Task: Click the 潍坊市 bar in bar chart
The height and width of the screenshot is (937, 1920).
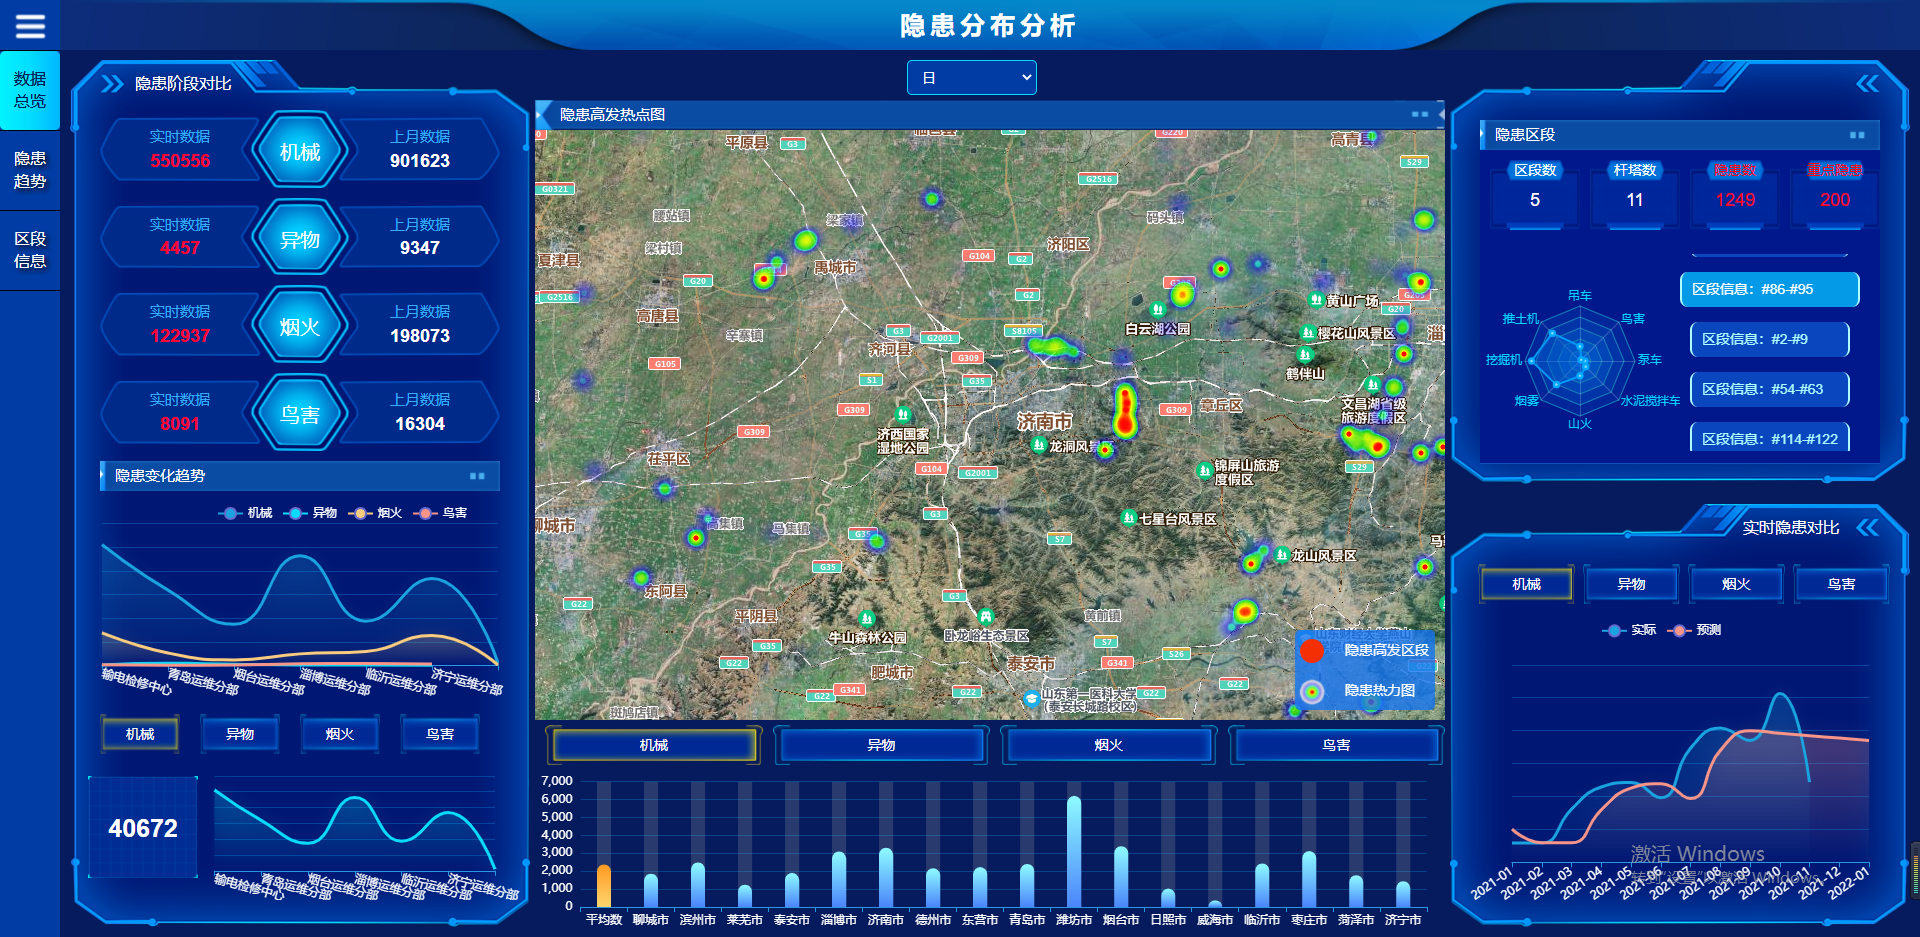Action: pyautogui.click(x=1074, y=852)
